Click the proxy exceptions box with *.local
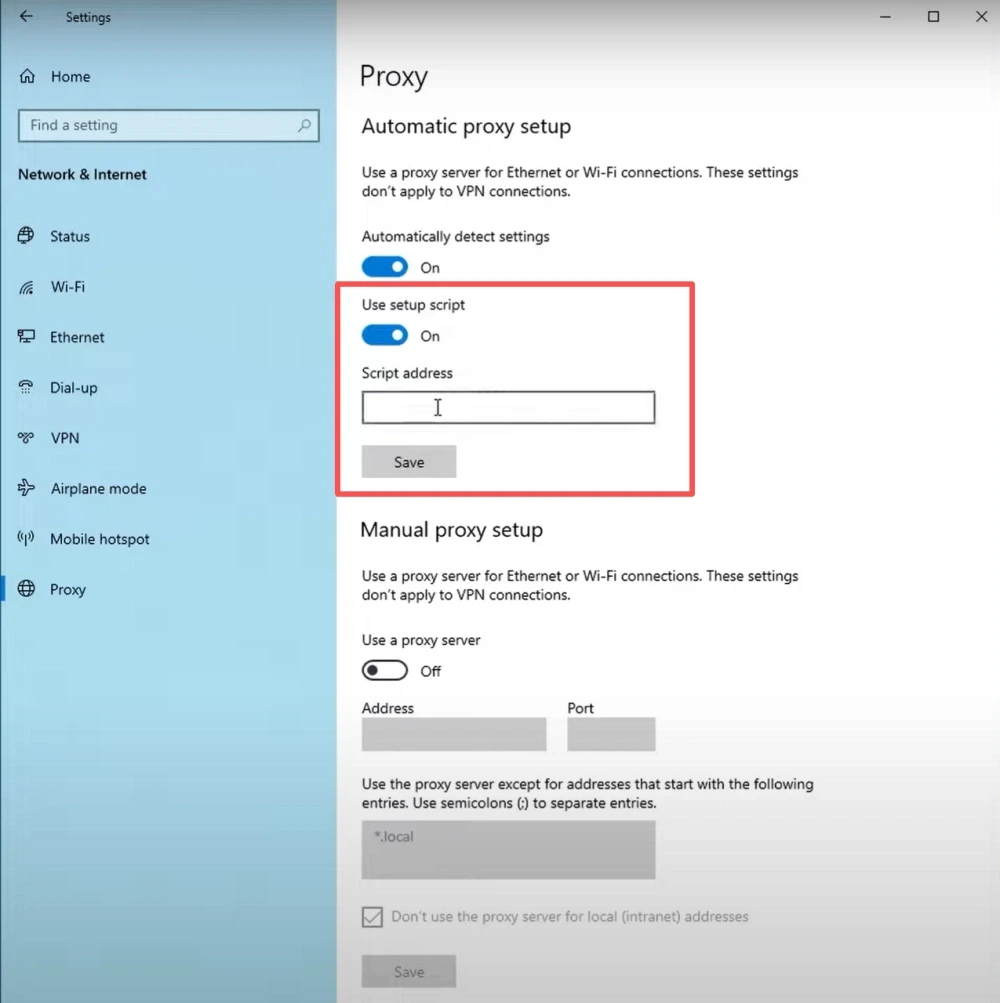Viewport: 1000px width, 1003px height. click(508, 849)
